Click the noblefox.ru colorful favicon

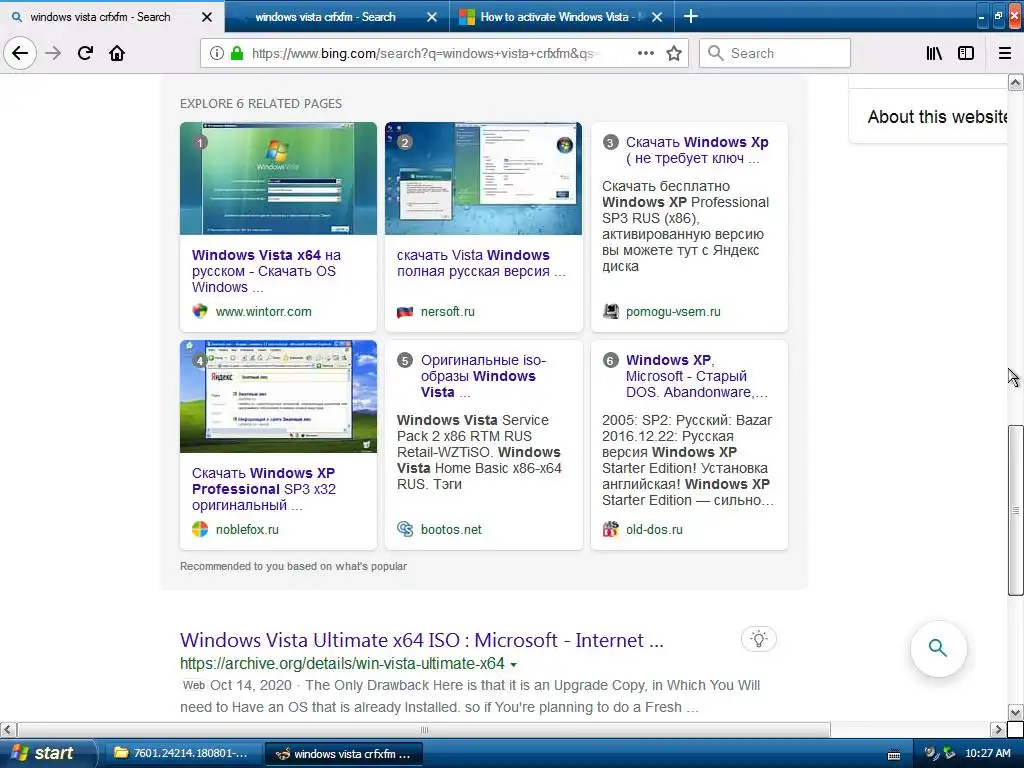point(200,530)
